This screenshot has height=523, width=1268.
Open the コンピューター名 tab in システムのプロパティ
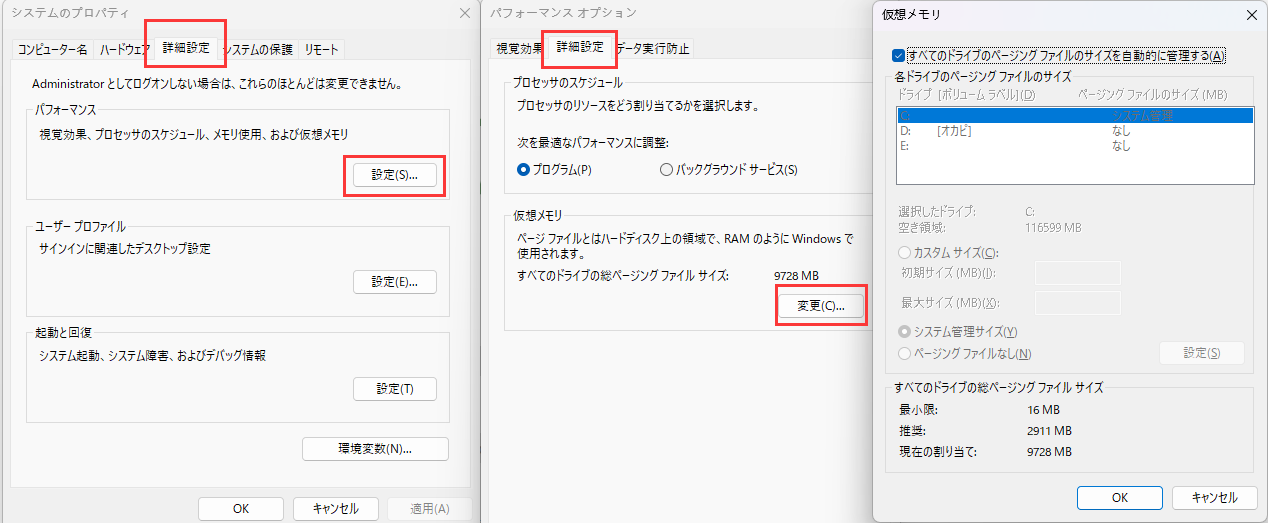click(53, 49)
